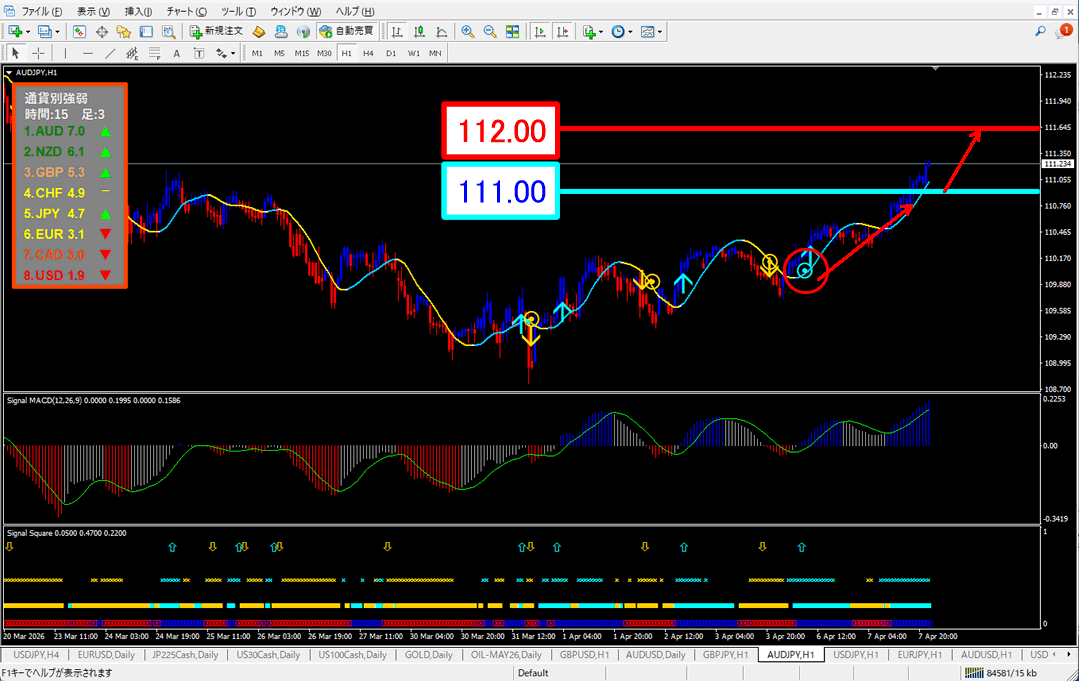
Task: Open the search magnifier at top right
Action: (x=1039, y=32)
